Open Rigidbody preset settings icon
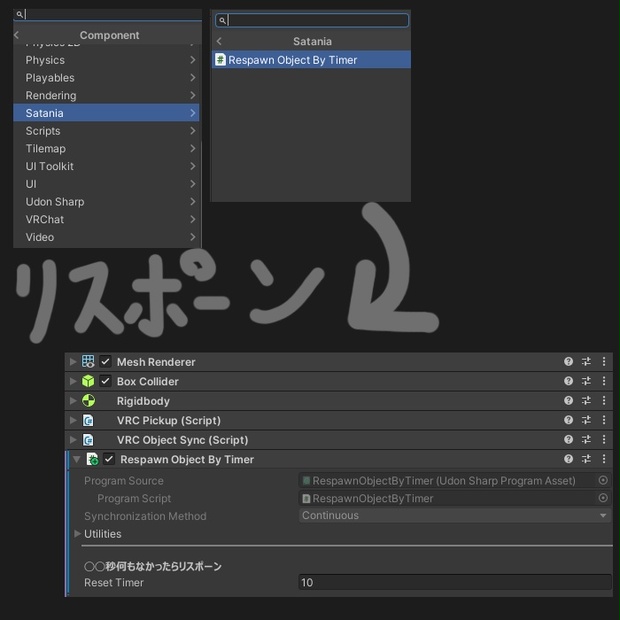 [x=586, y=400]
